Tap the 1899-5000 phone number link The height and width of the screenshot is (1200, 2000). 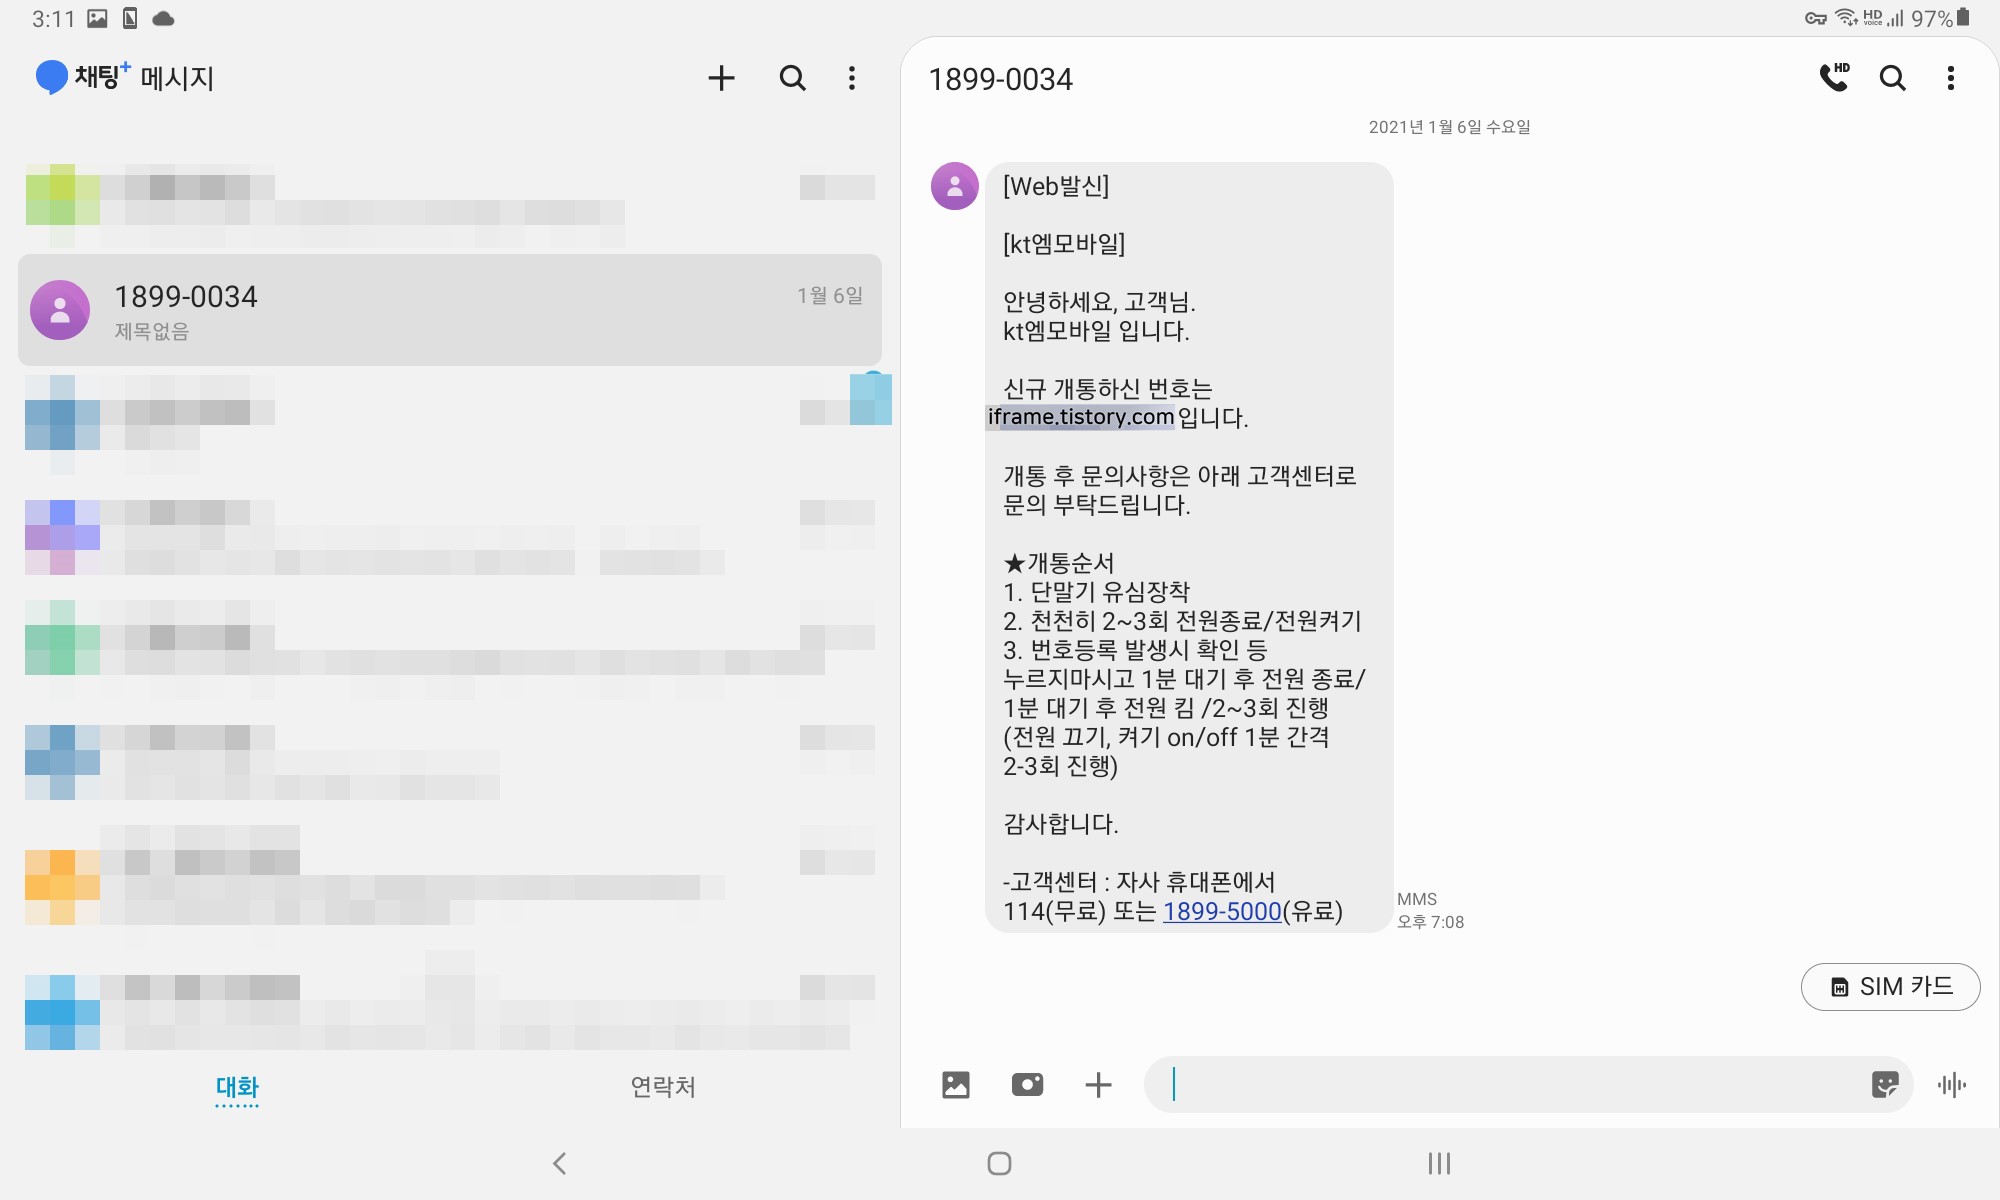(1221, 911)
